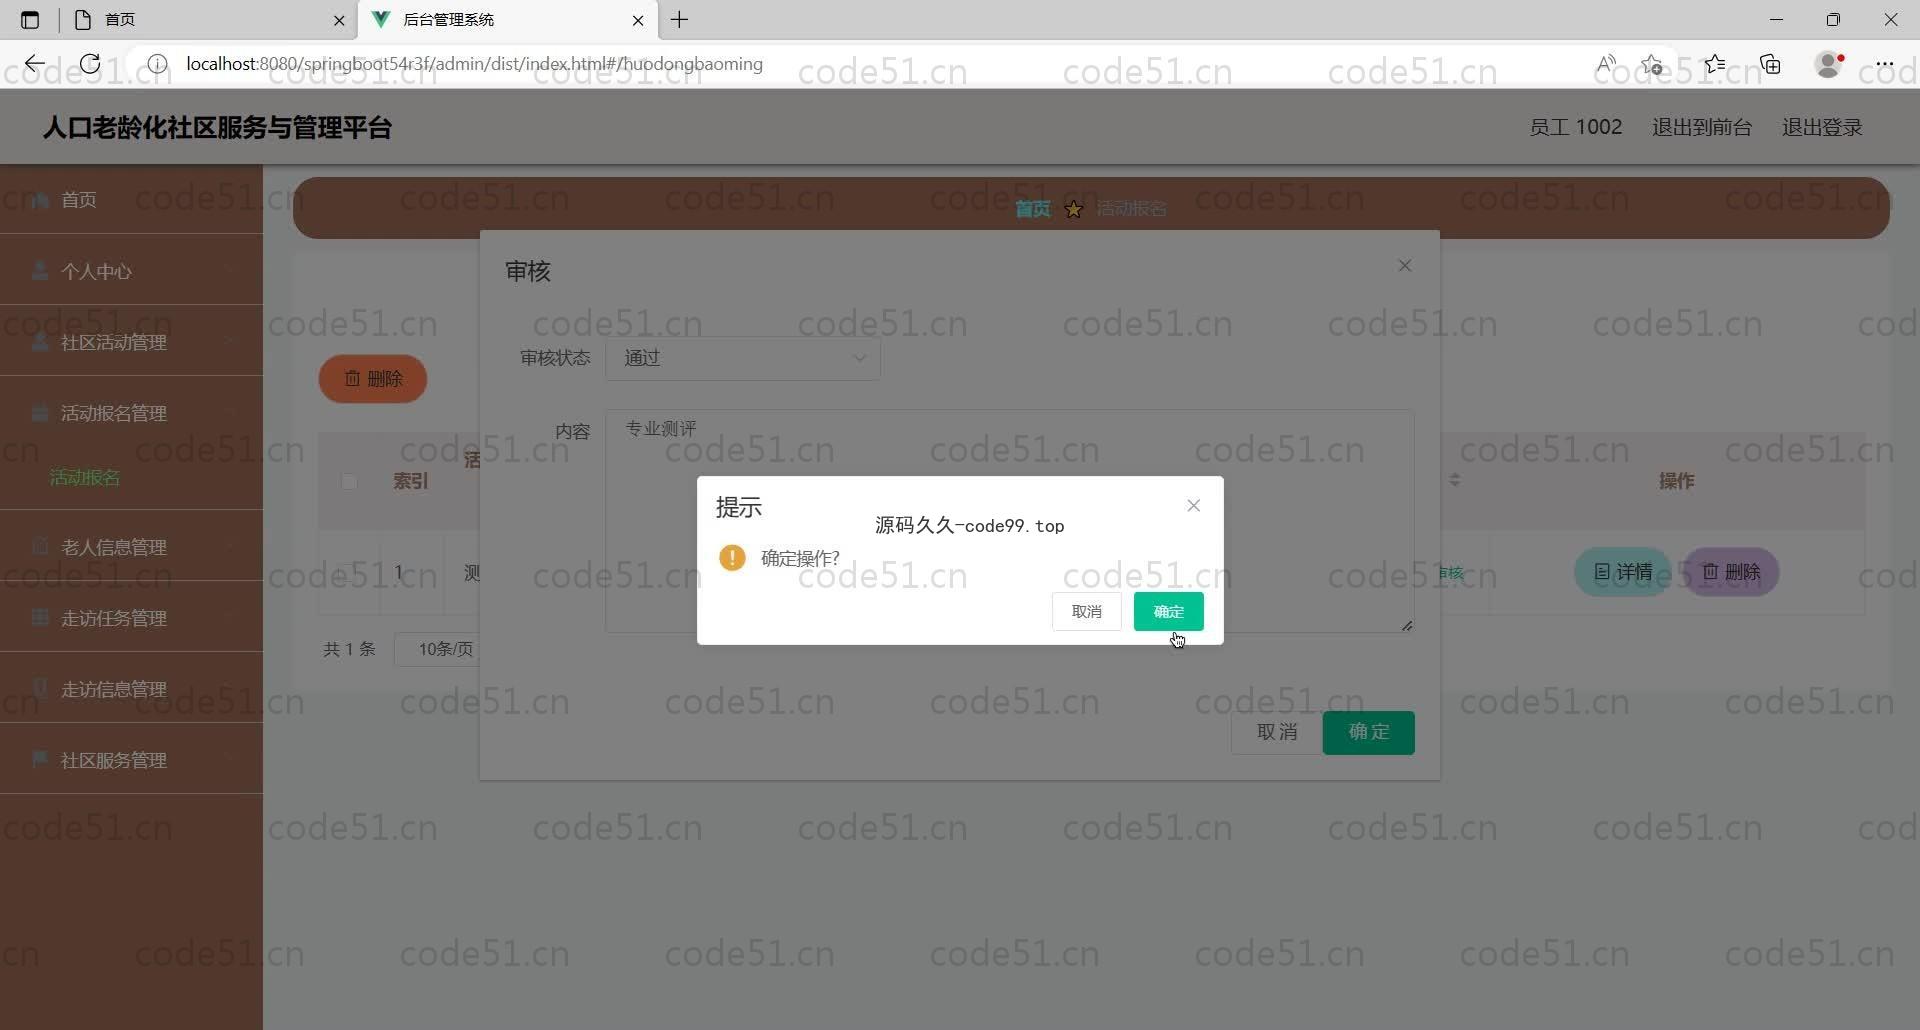This screenshot has width=1920, height=1030.
Task: Click 共 1 条 pagination total
Action: pos(349,649)
